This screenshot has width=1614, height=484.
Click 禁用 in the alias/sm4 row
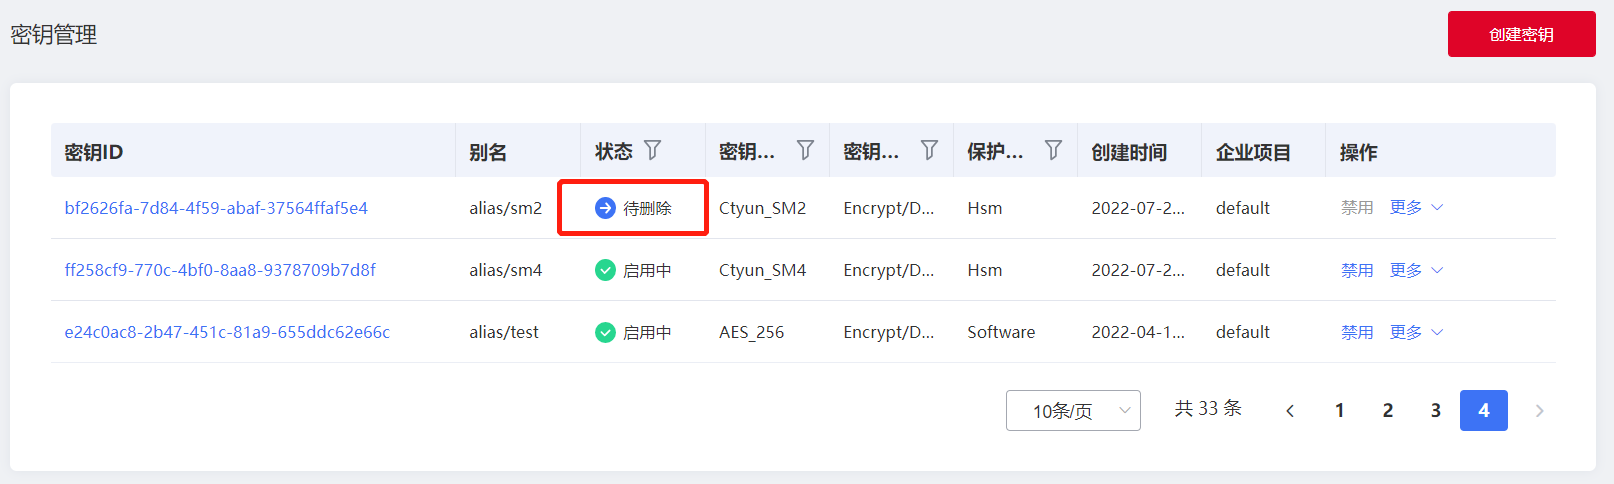pos(1357,270)
